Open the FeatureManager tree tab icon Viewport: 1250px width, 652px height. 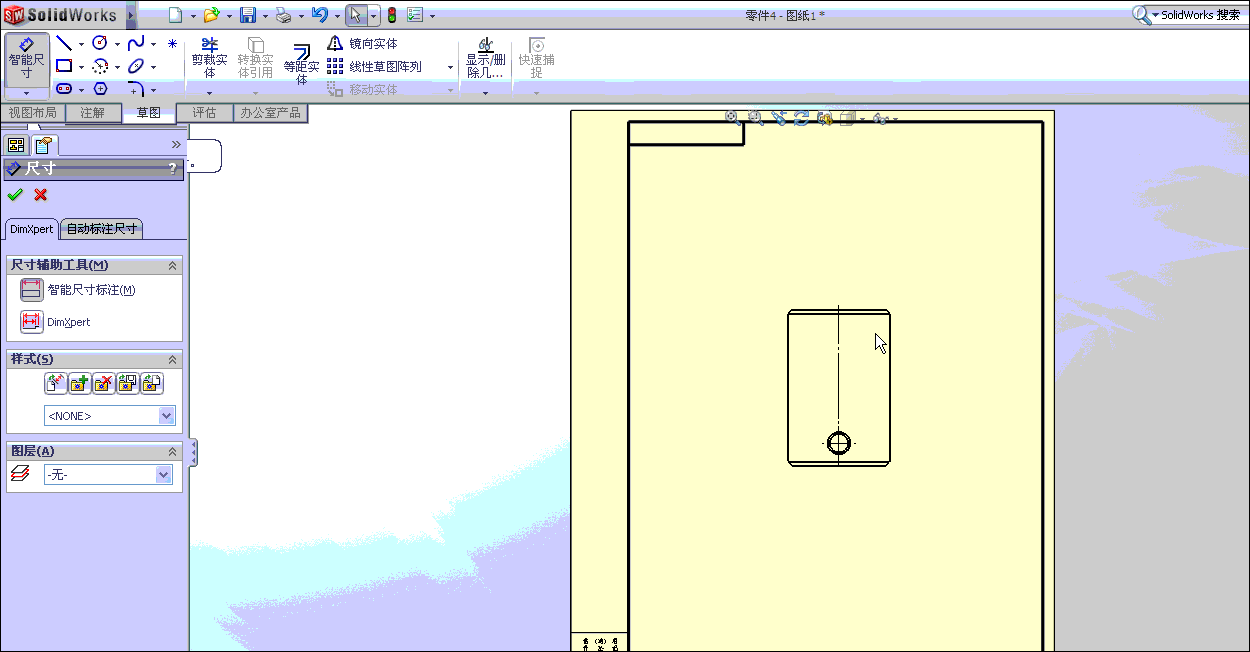(16, 145)
